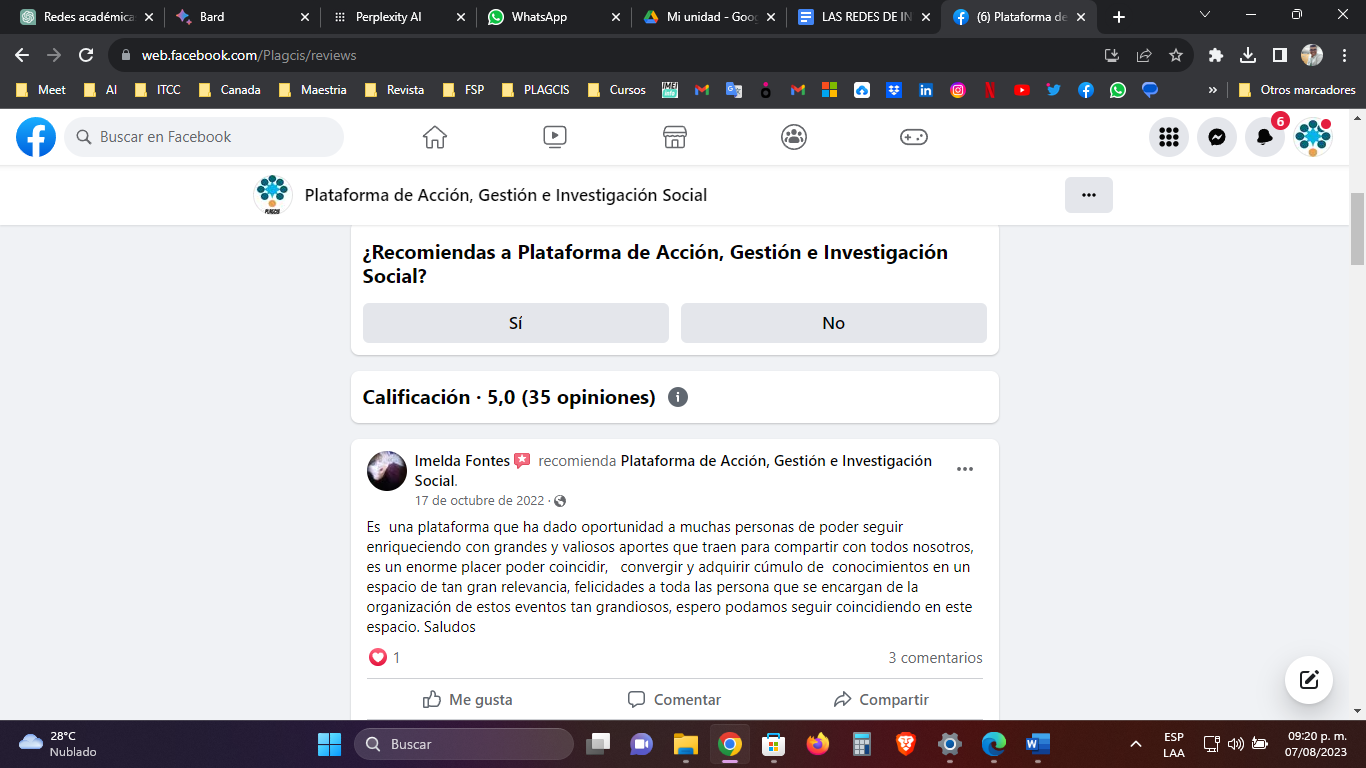Open Facebook Groups icon
The width and height of the screenshot is (1366, 768).
(794, 137)
